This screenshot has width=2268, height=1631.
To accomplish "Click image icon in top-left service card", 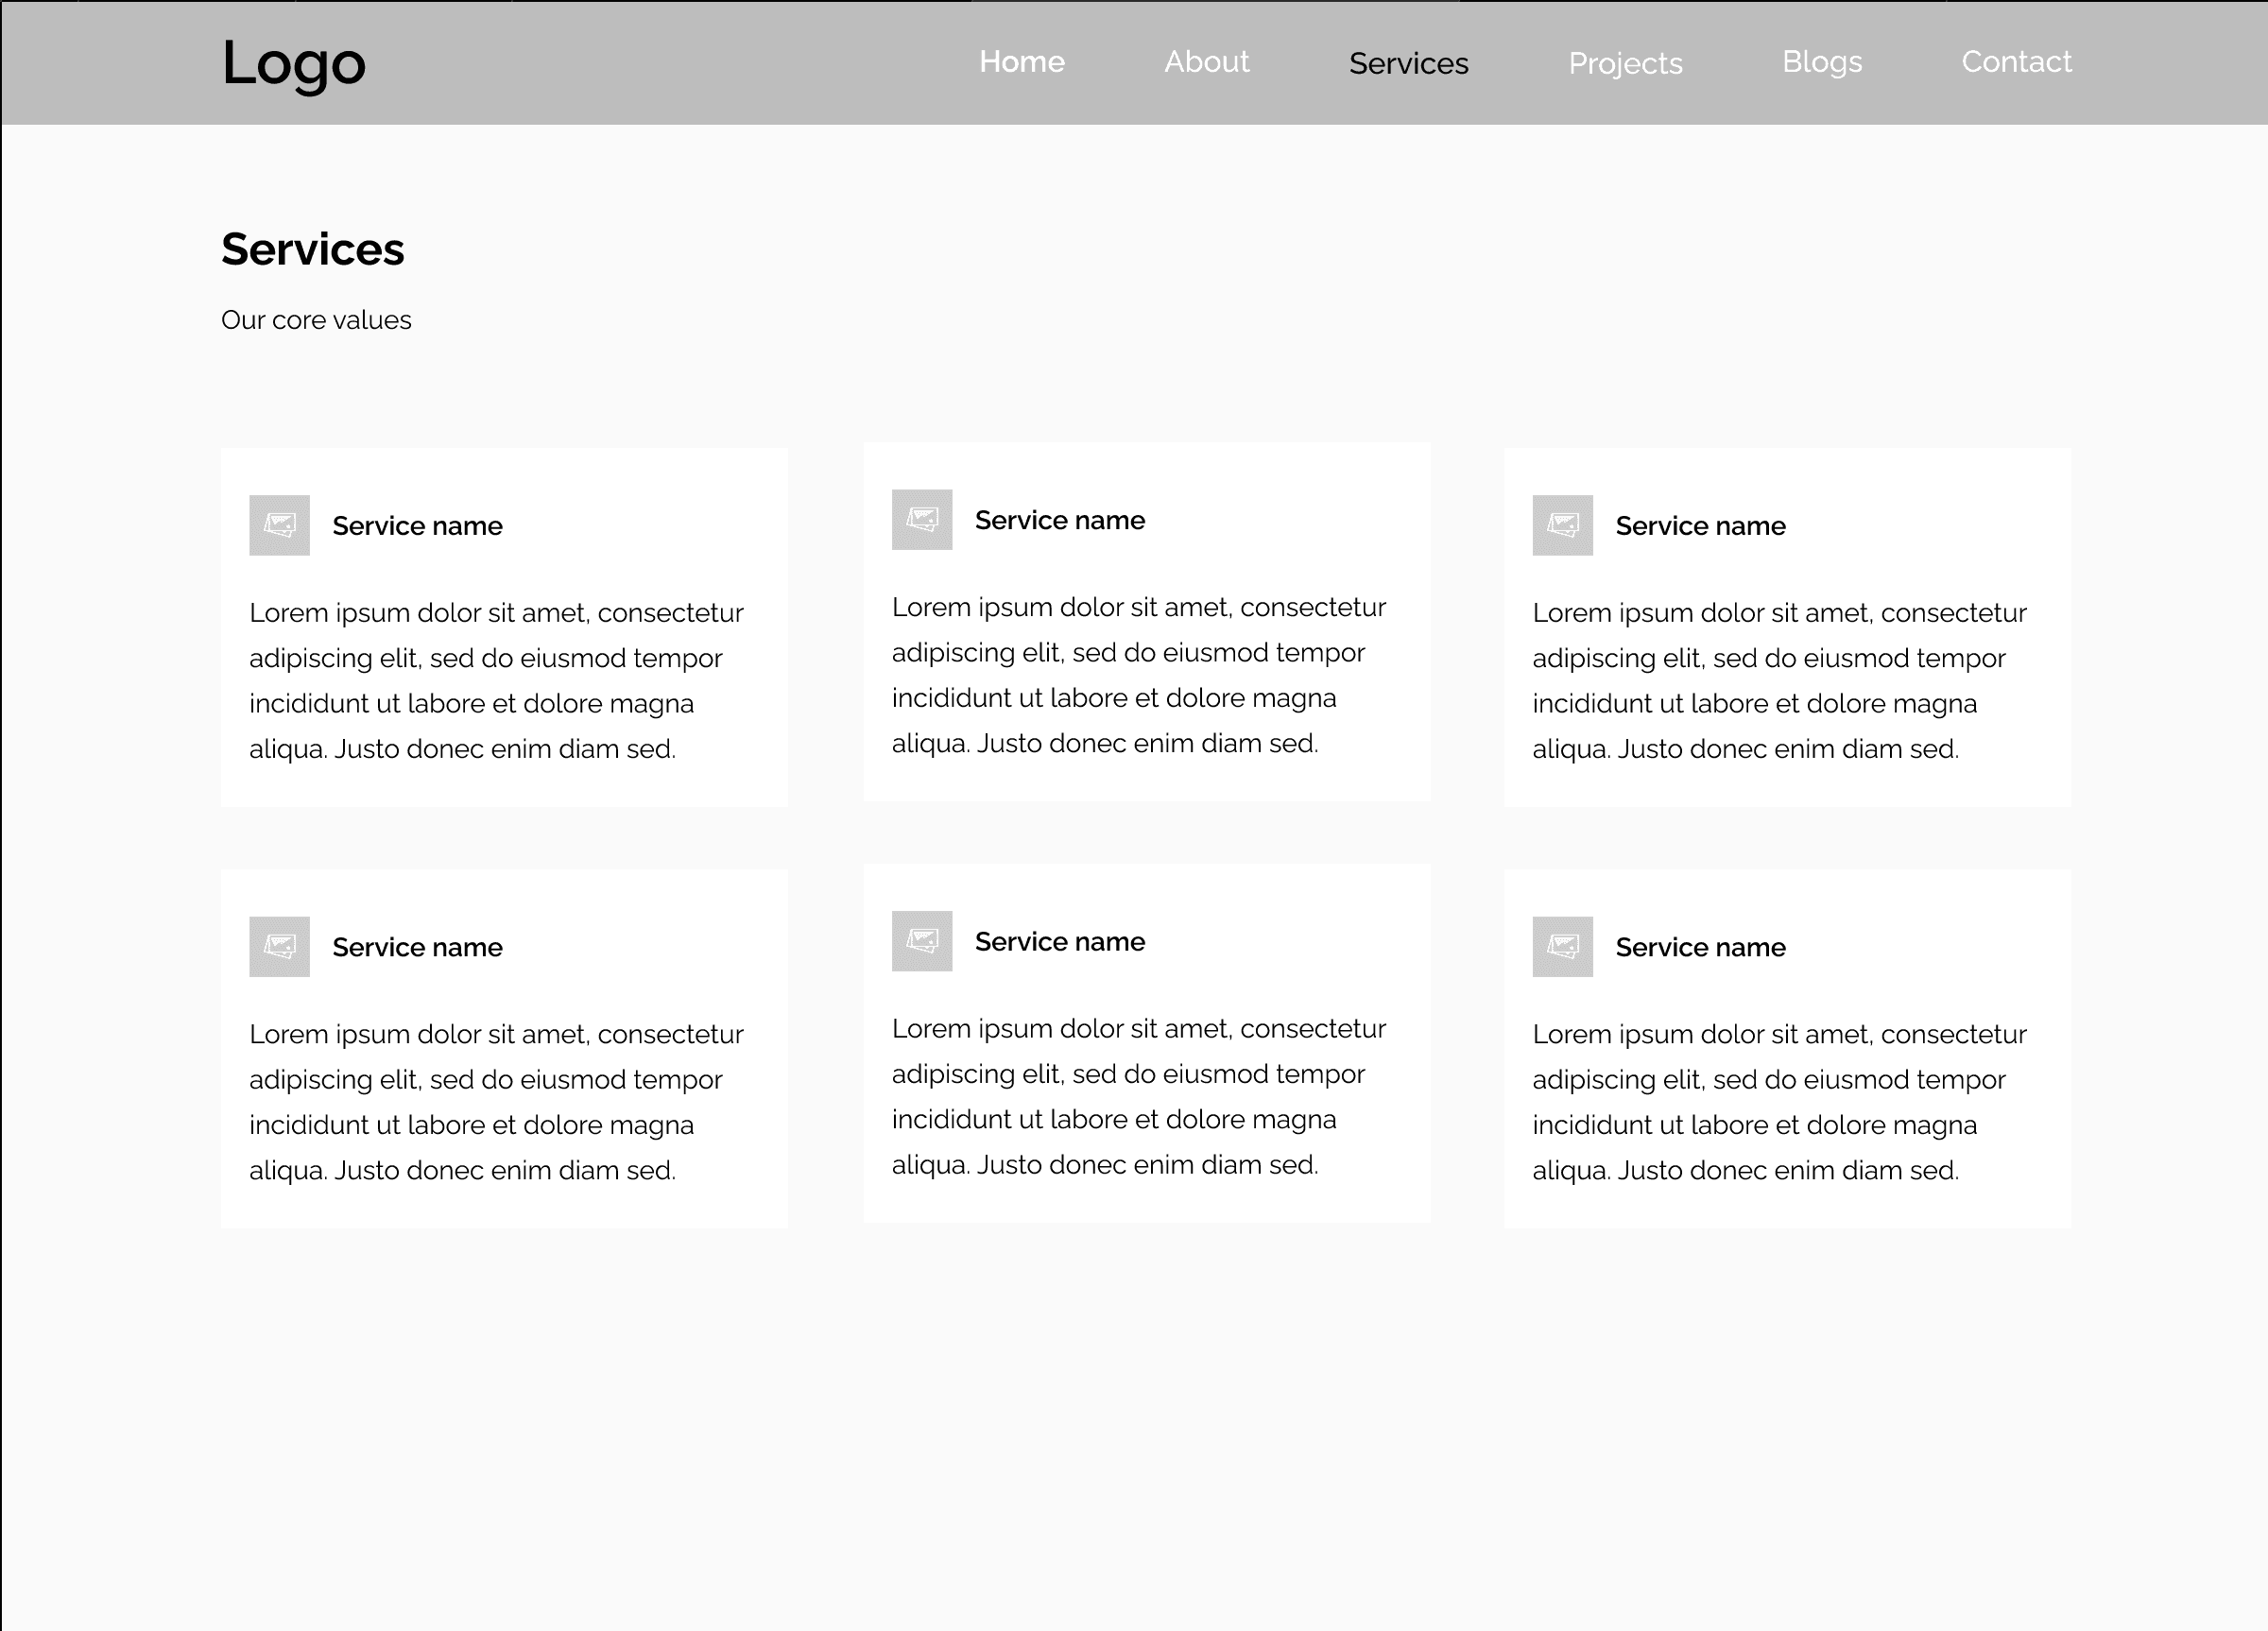I will [279, 525].
